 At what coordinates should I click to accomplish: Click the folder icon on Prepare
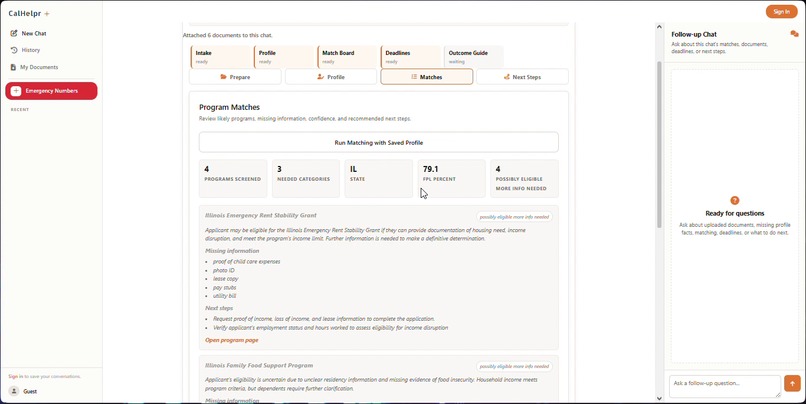[x=223, y=77]
